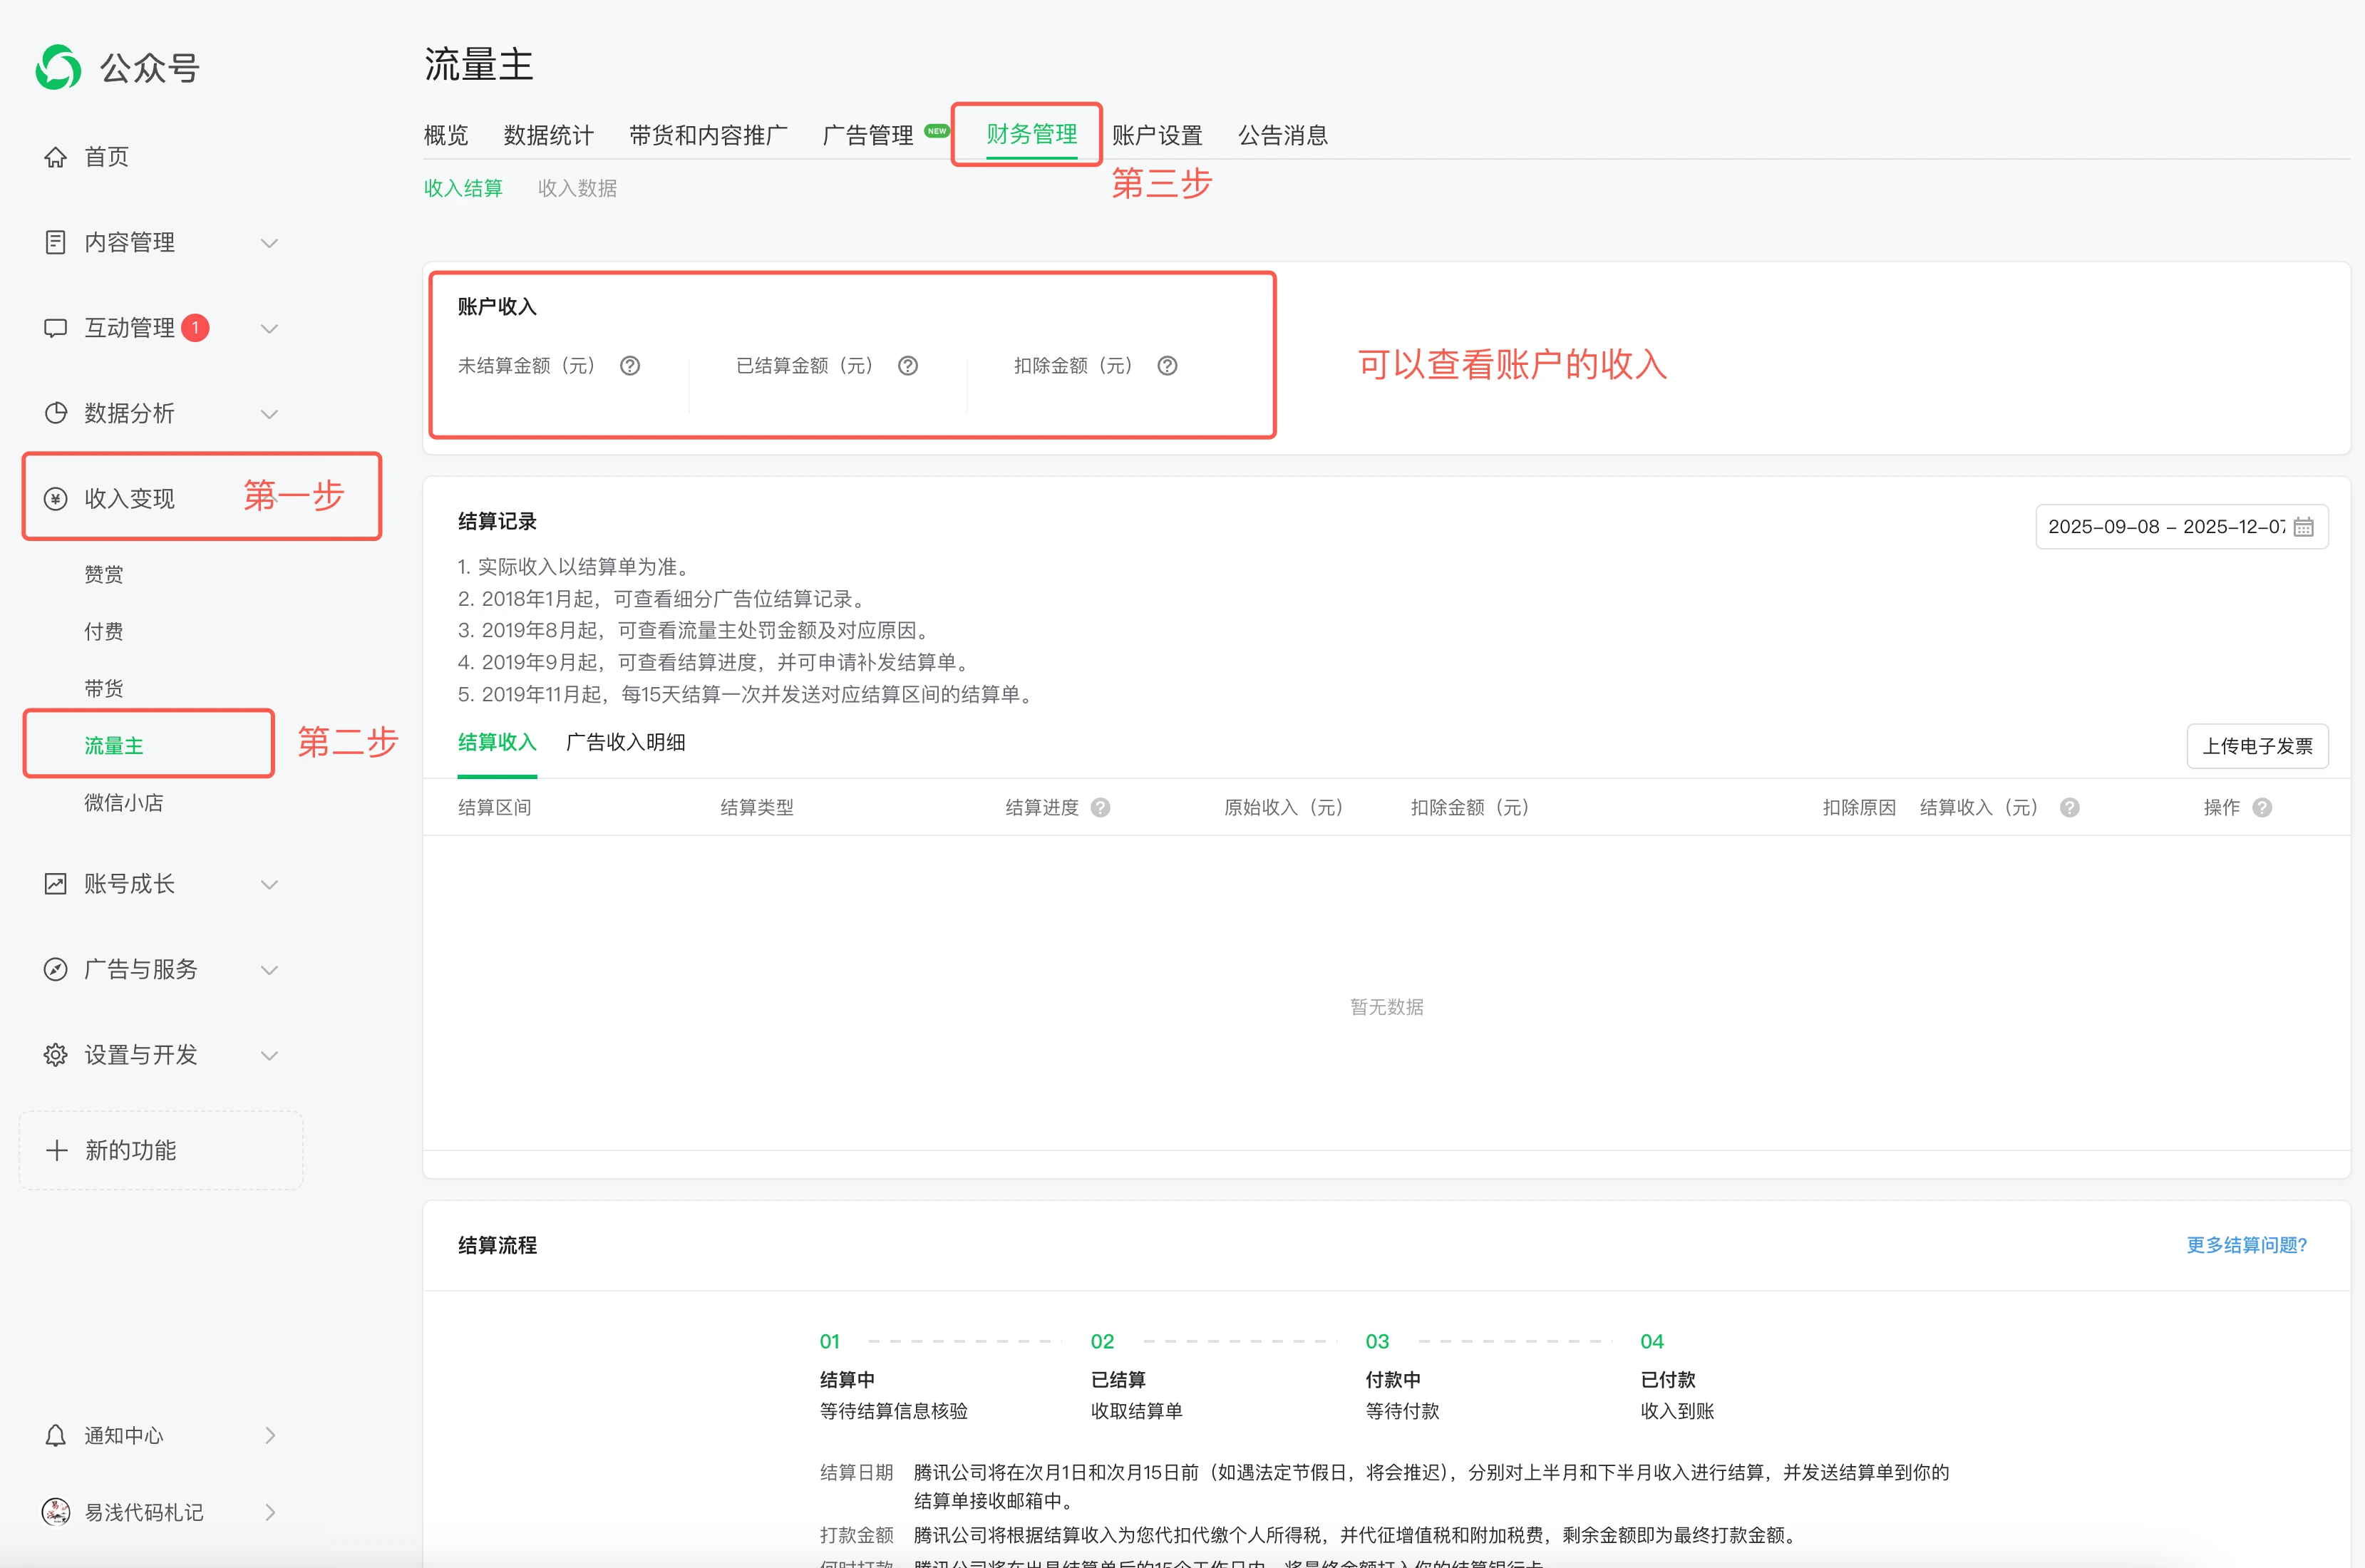Open the 带货和内容推广 tab
The image size is (2365, 1568).
pos(708,135)
